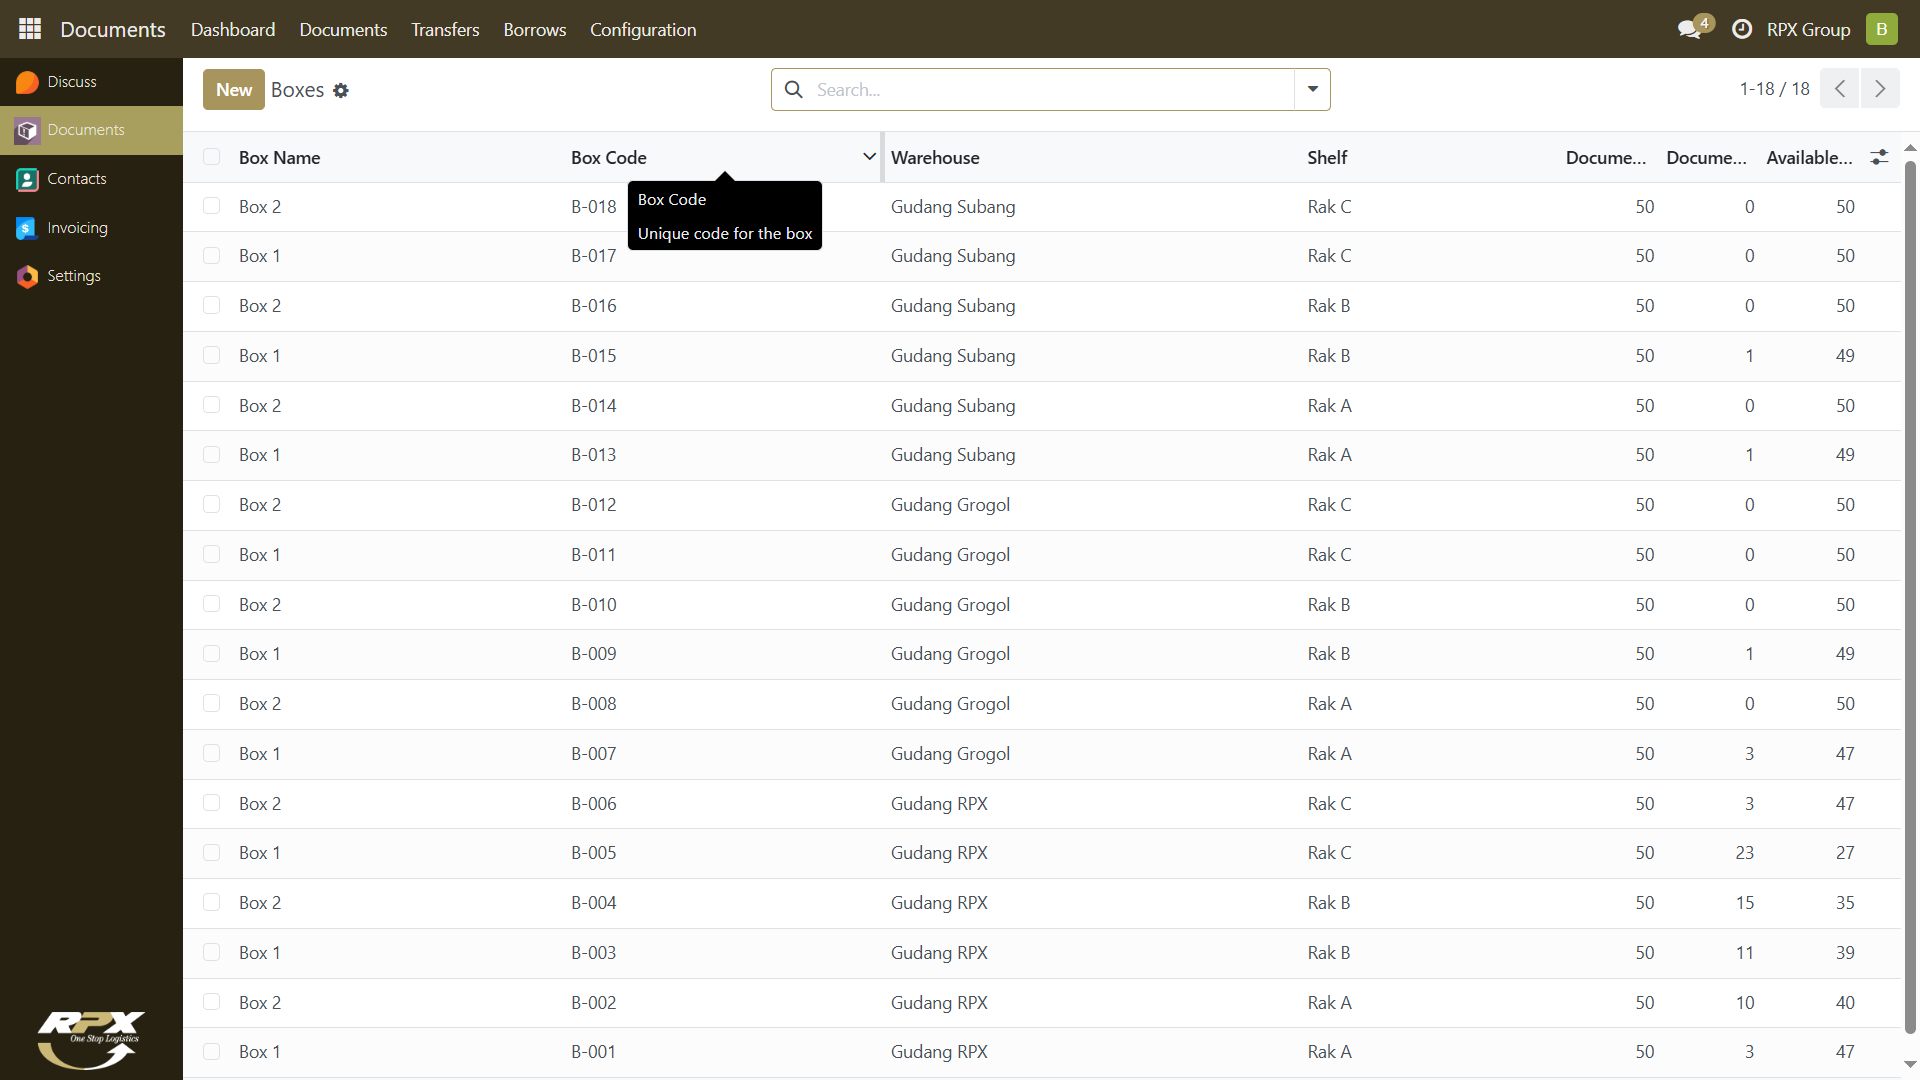
Task: Tick the checkbox for box B-018
Action: [x=211, y=206]
